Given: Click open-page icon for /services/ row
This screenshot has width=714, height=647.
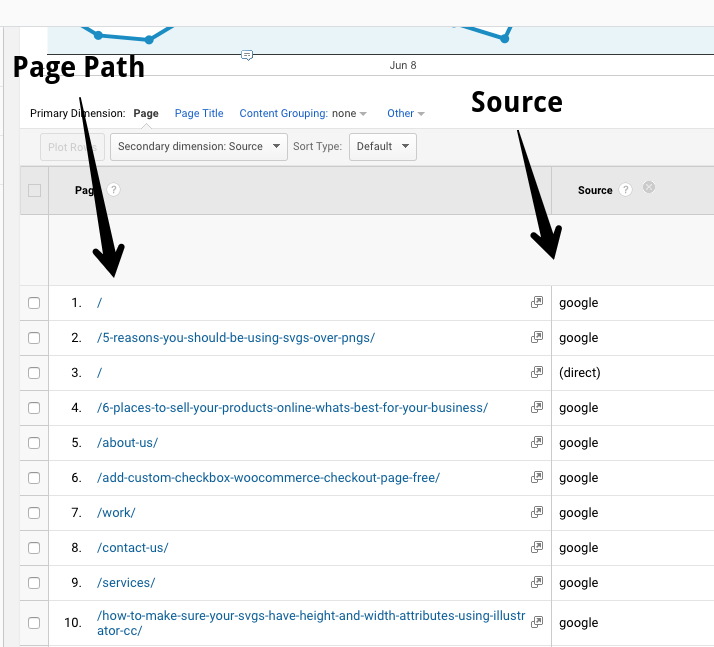Looking at the screenshot, I should [537, 582].
